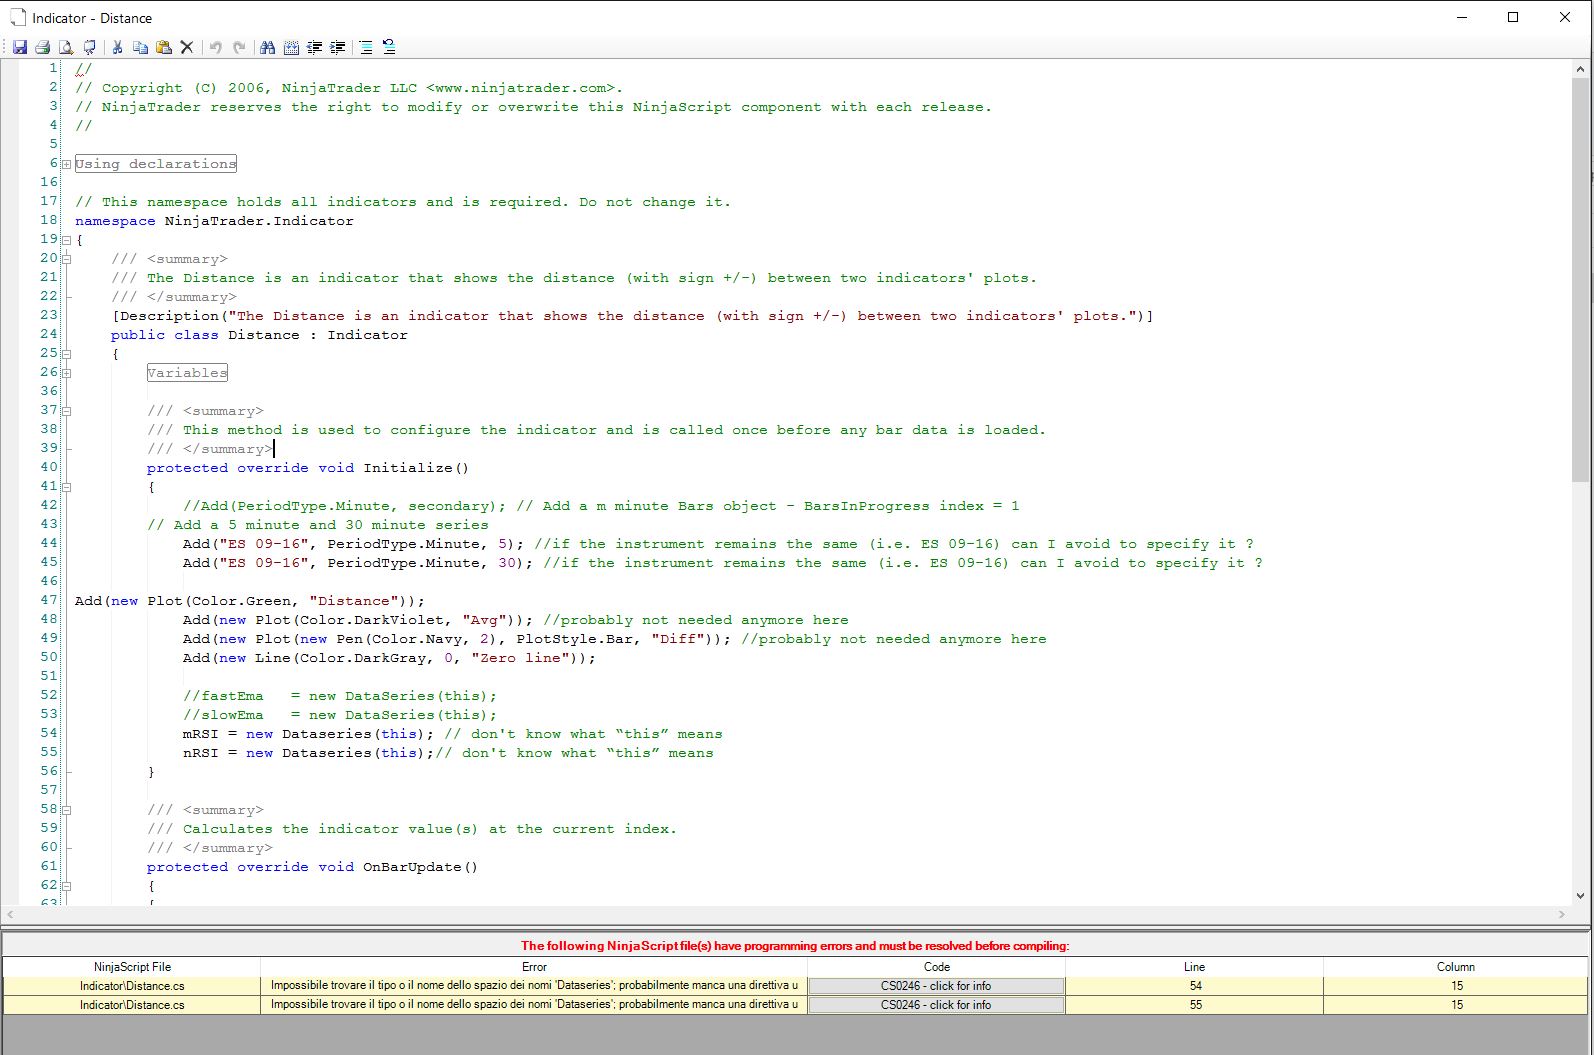The width and height of the screenshot is (1594, 1055).
Task: Click 'protected override void OnBarUpdate()' line
Action: (x=312, y=867)
